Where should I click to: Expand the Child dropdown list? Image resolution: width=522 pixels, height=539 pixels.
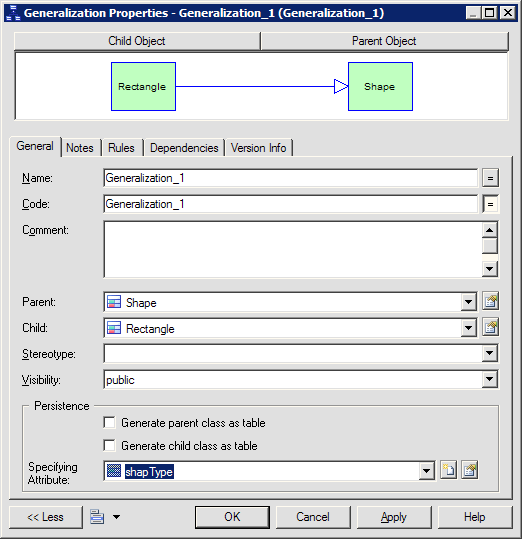point(468,328)
